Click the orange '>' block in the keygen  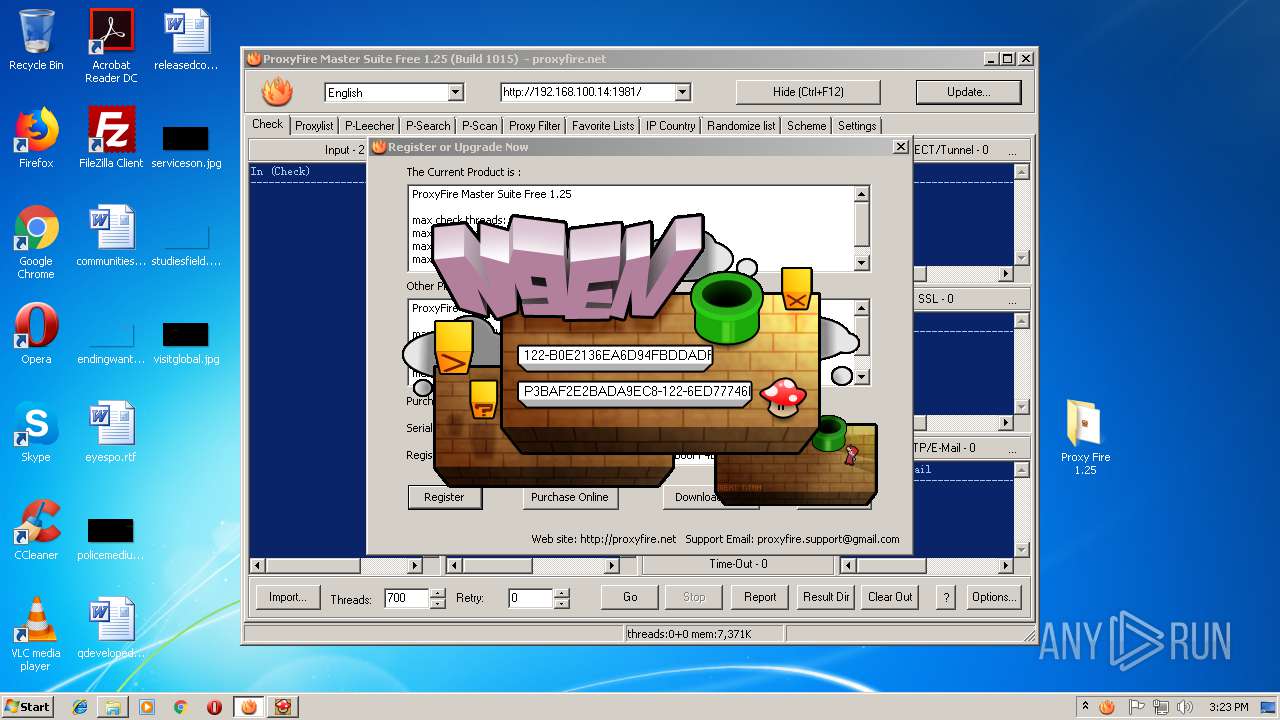[454, 348]
